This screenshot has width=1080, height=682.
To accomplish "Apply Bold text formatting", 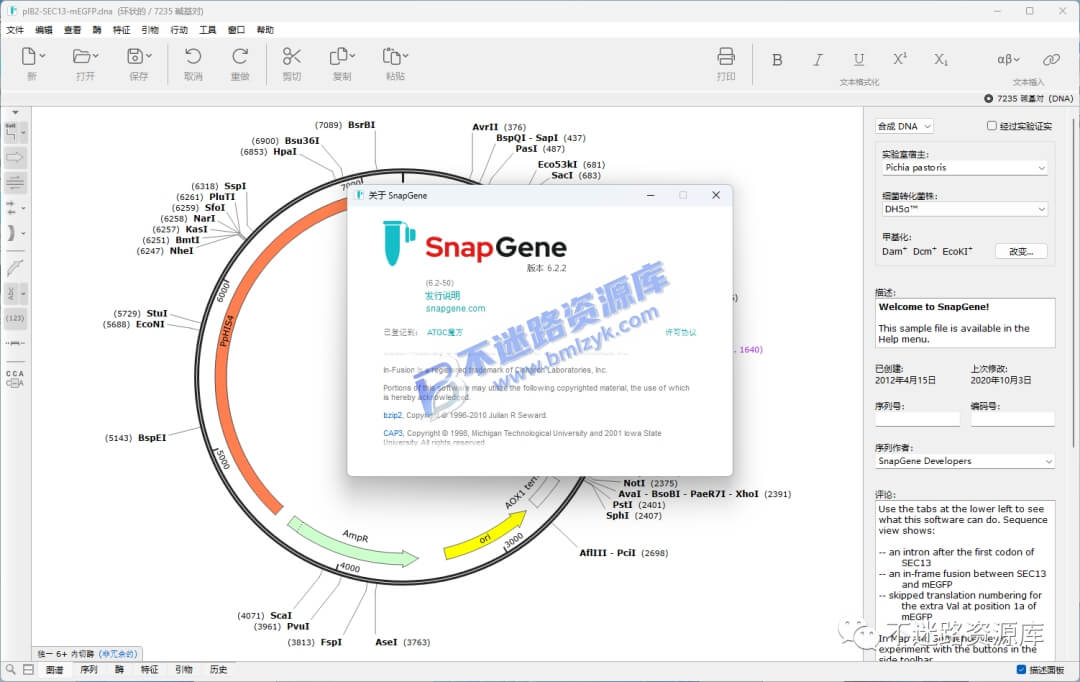I will click(777, 60).
